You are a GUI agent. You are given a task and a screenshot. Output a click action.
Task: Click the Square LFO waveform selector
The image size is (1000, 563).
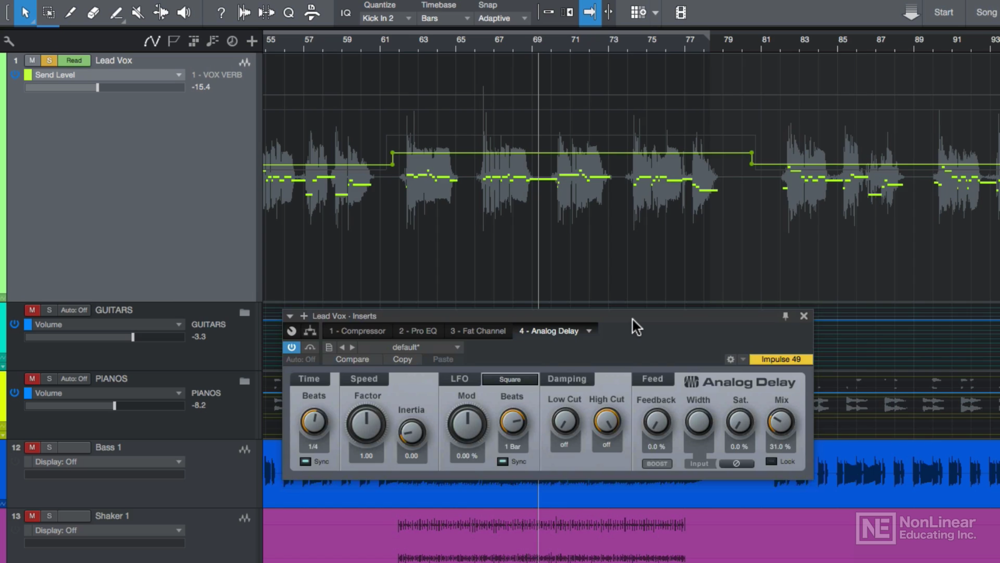tap(510, 379)
